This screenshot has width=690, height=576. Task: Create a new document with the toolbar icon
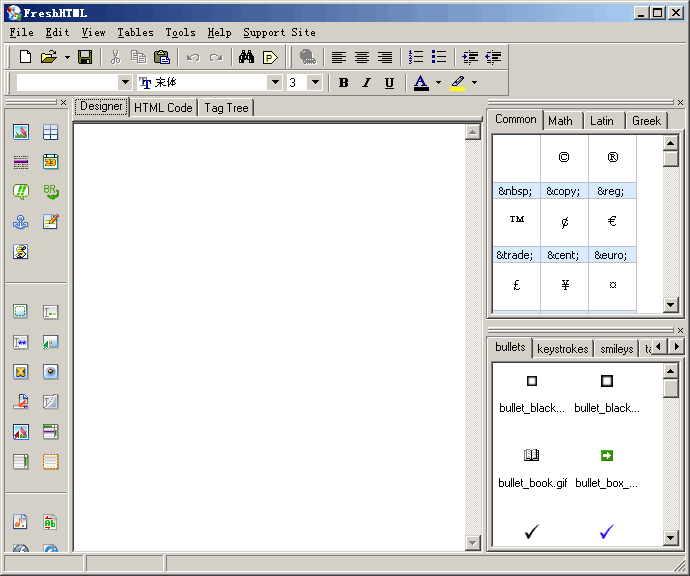pos(26,57)
